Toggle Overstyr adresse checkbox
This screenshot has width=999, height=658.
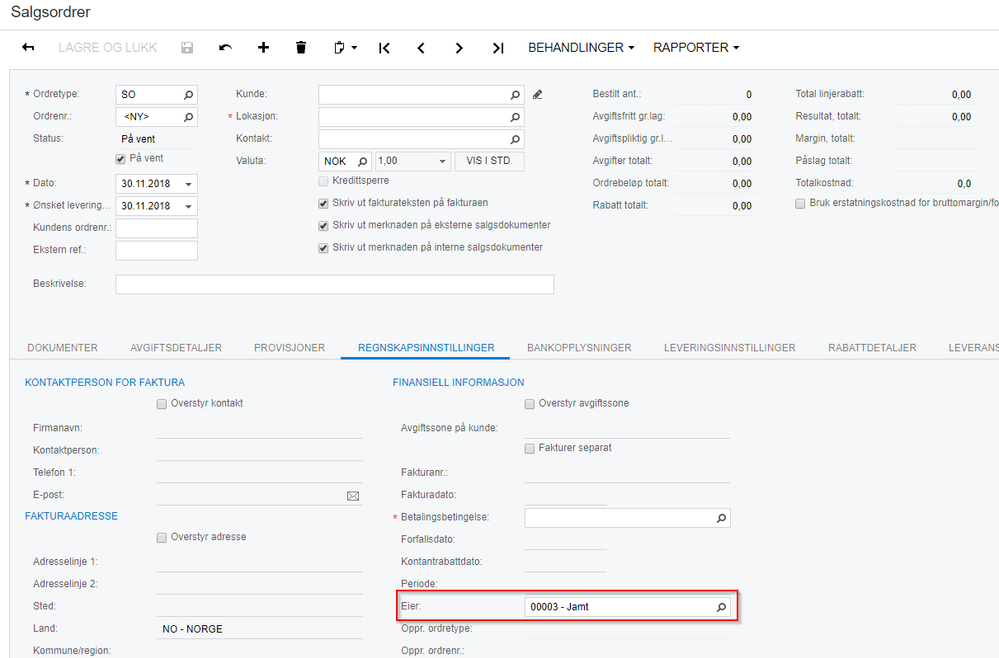coord(162,538)
